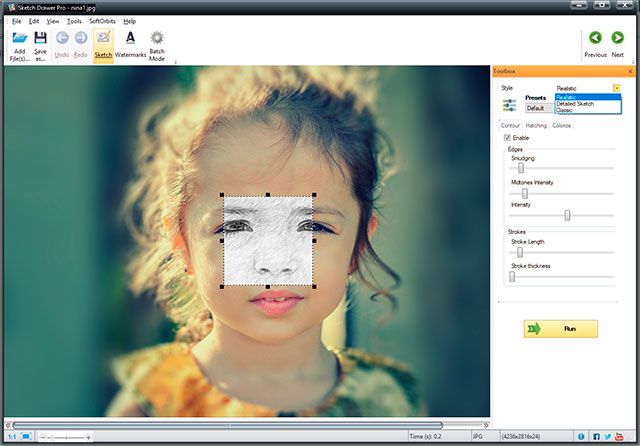Click the Redo arrow icon

[x=81, y=39]
